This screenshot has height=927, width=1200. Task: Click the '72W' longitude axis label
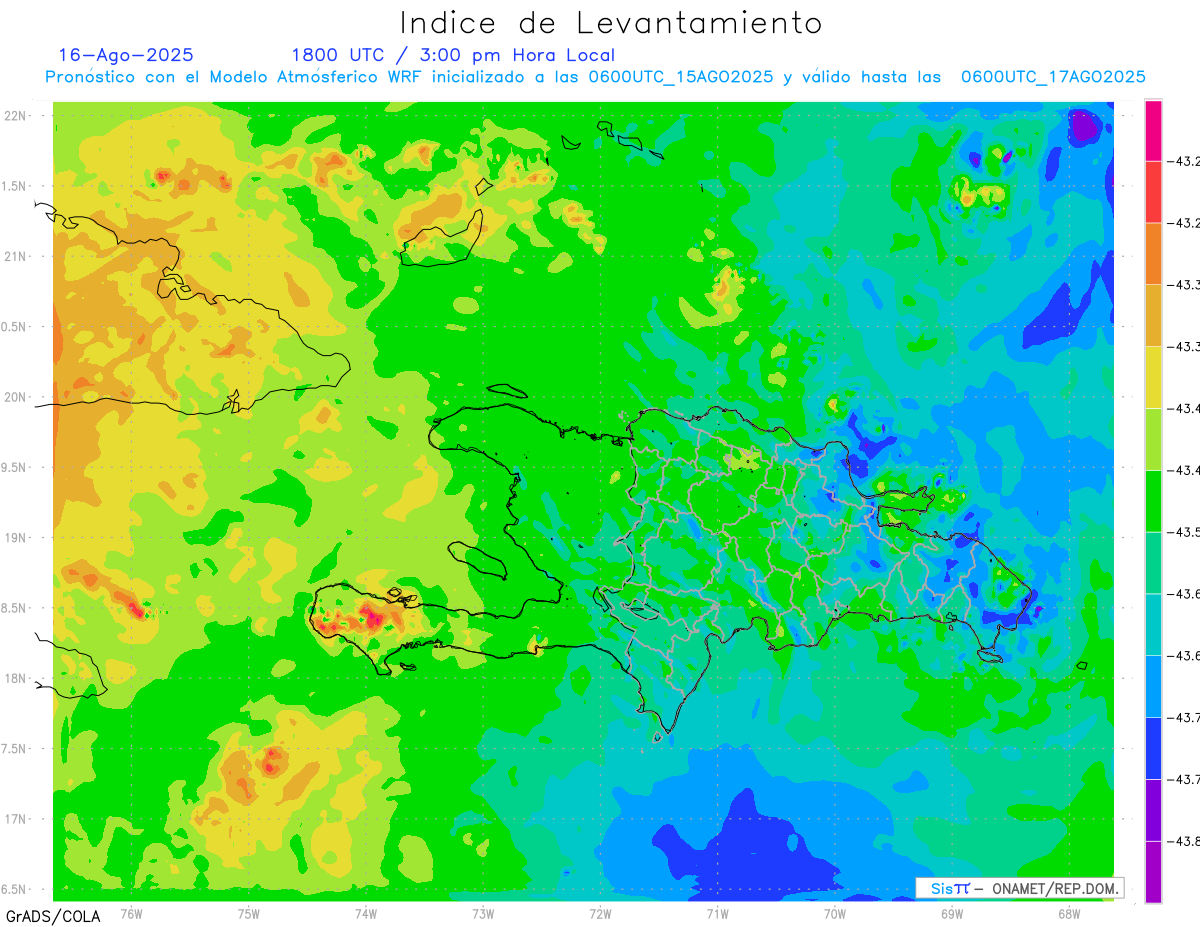tap(600, 913)
